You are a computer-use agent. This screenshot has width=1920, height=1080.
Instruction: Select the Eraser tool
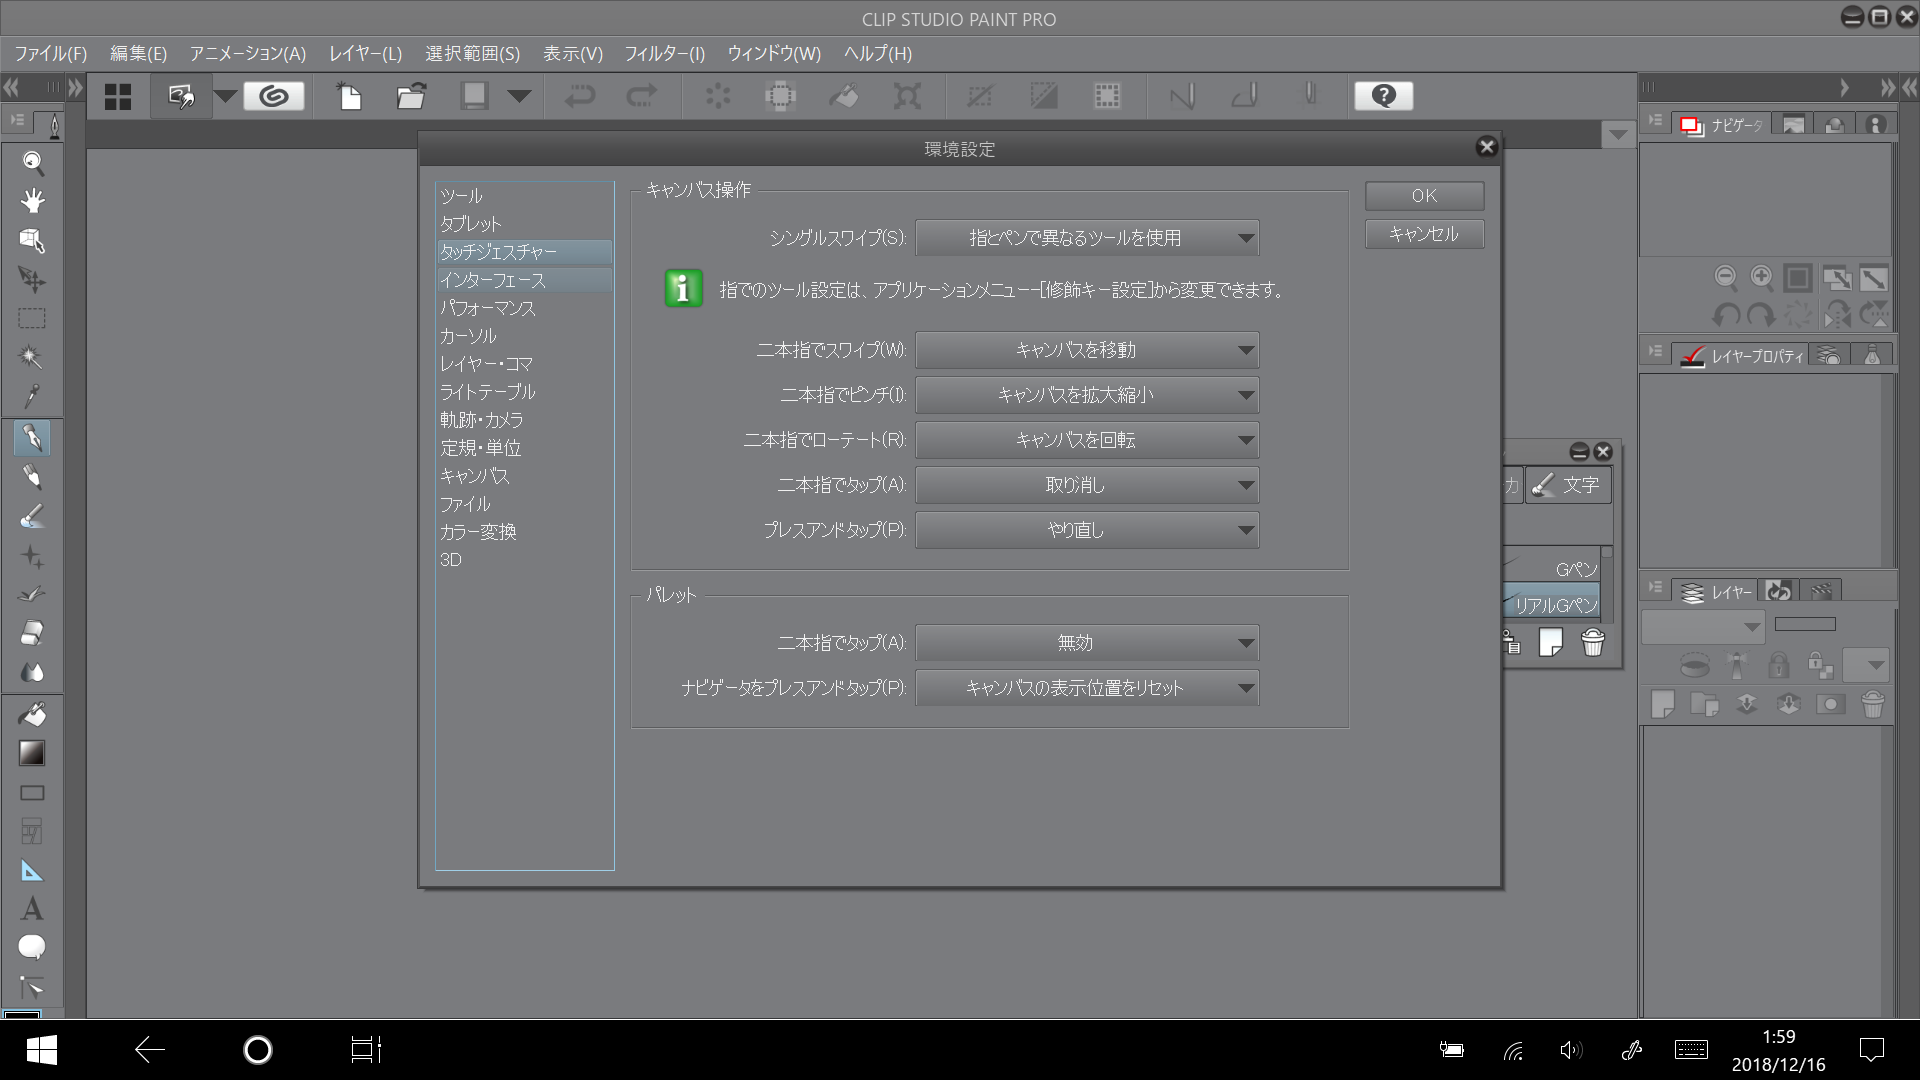(32, 633)
